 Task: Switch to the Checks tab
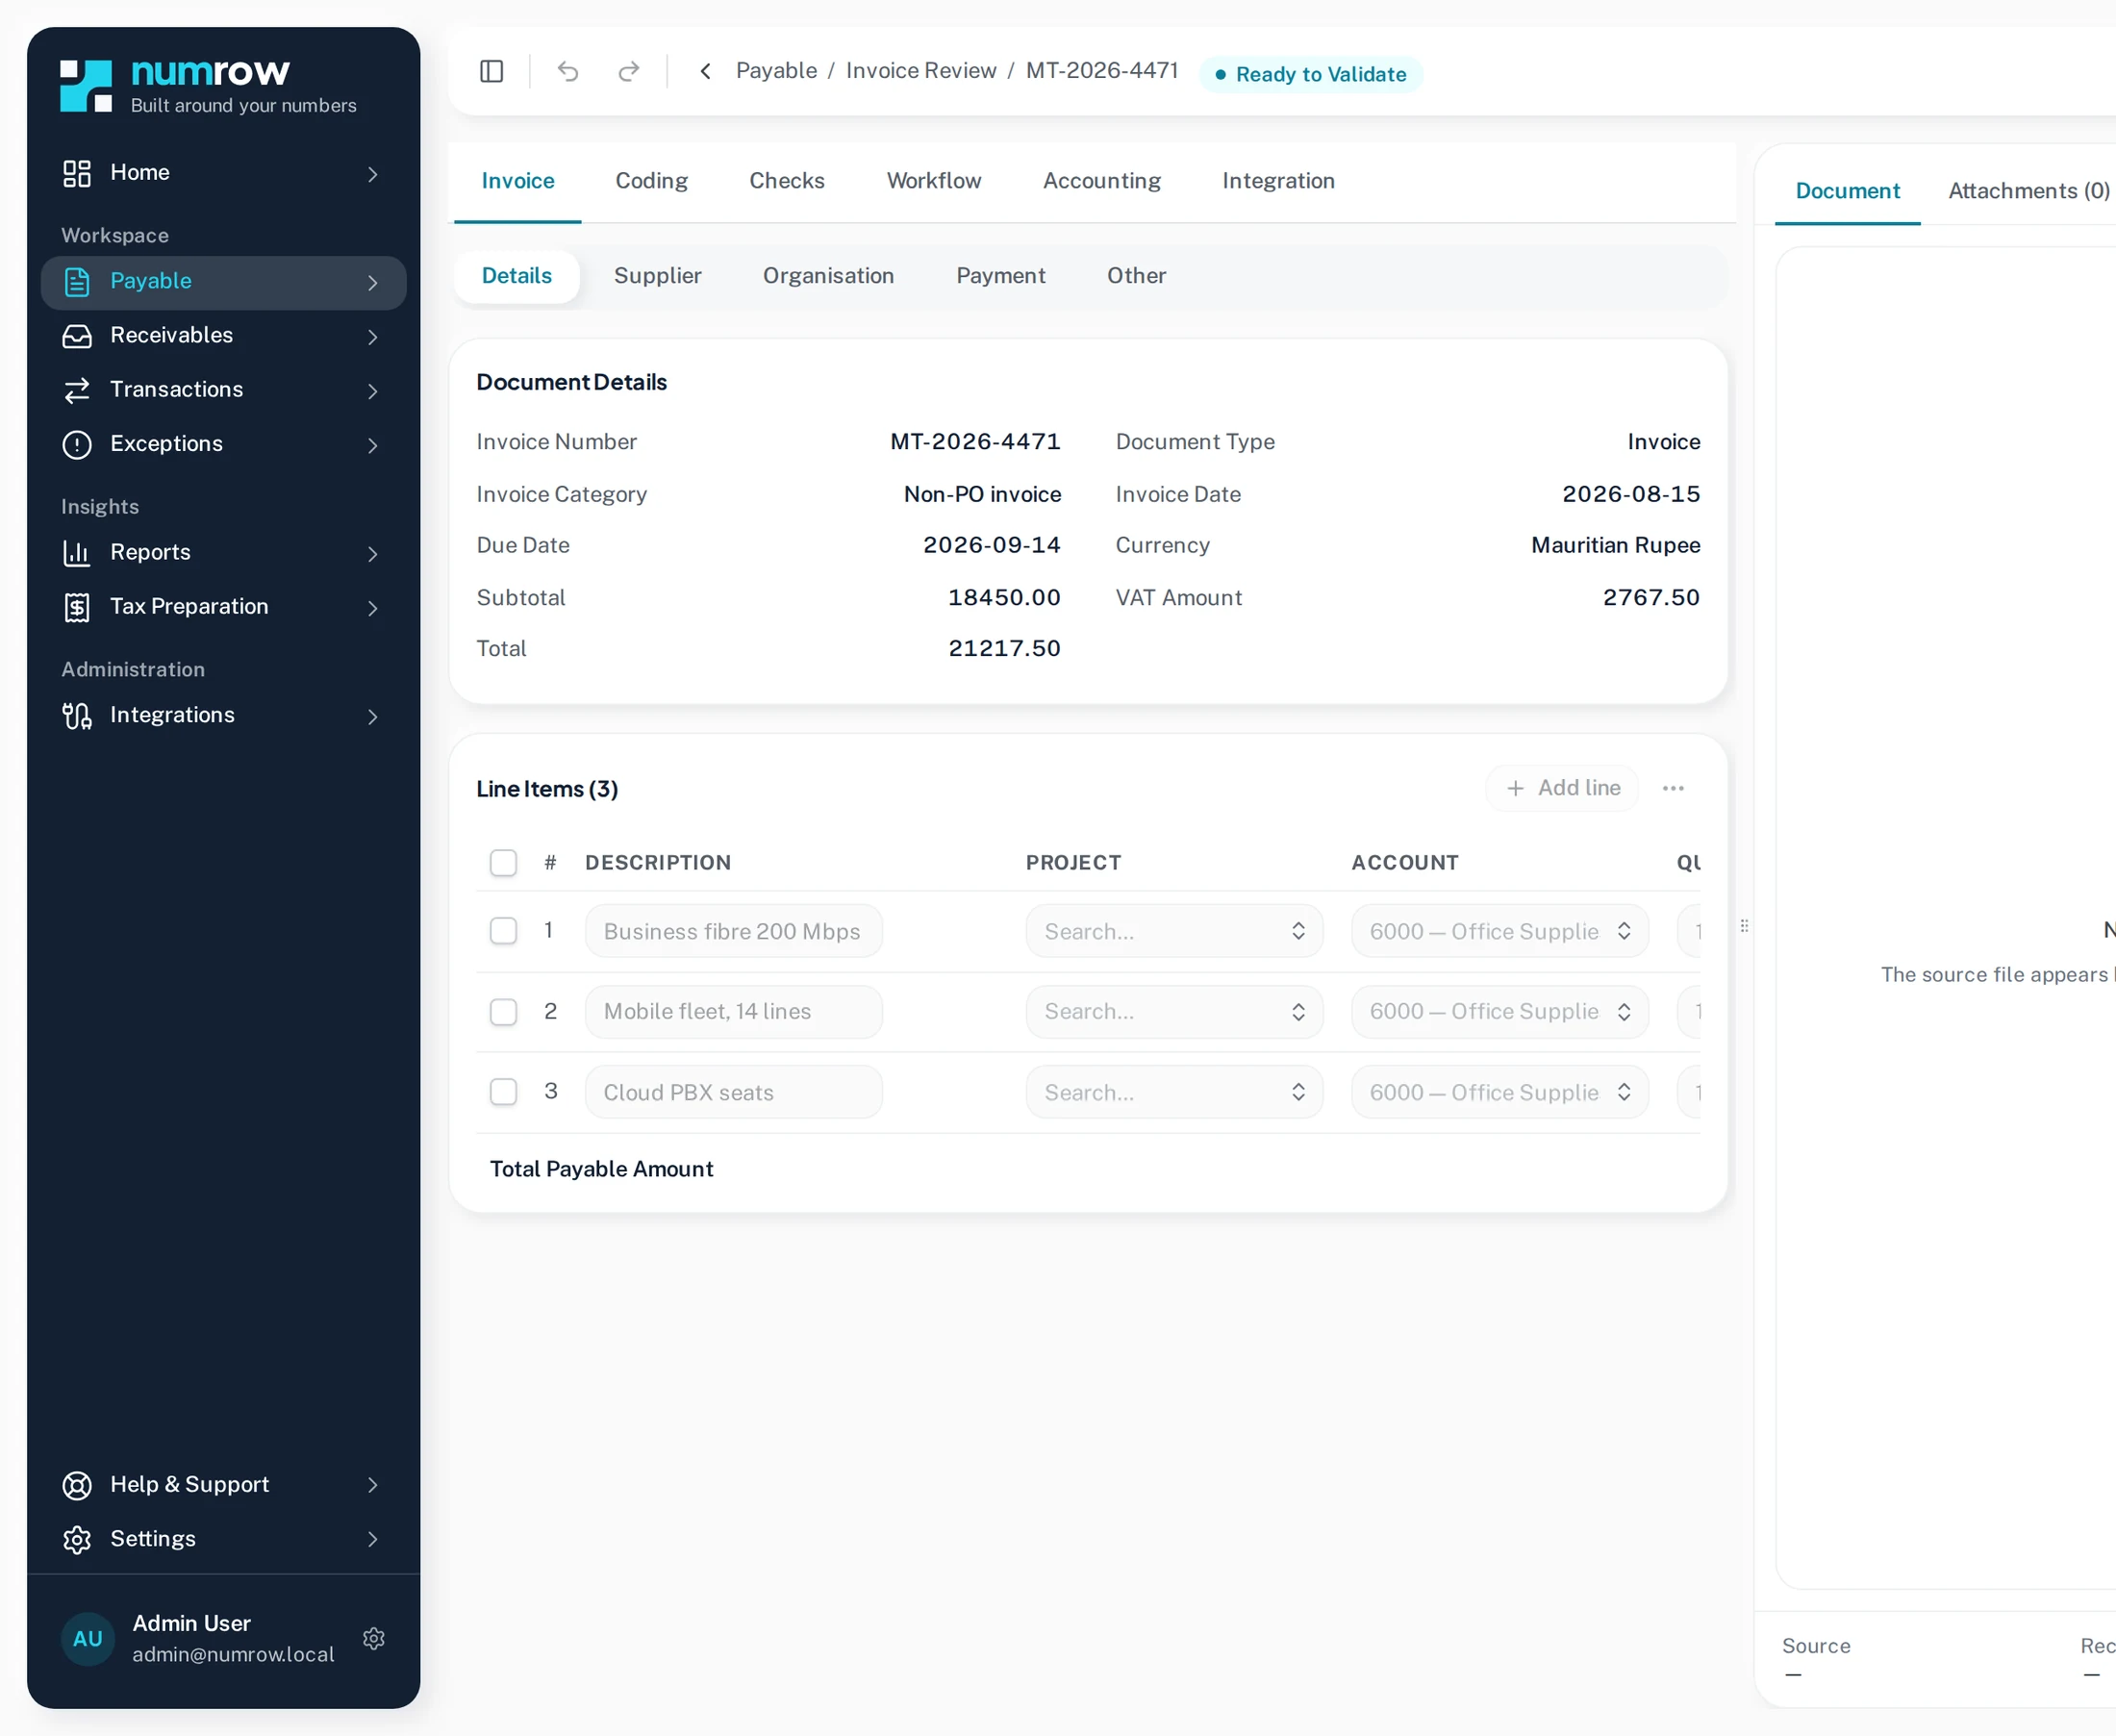click(787, 181)
